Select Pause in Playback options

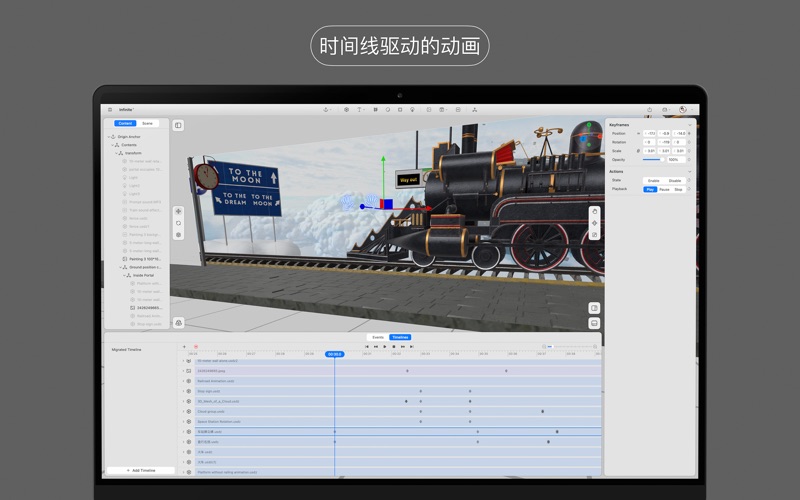coord(664,189)
